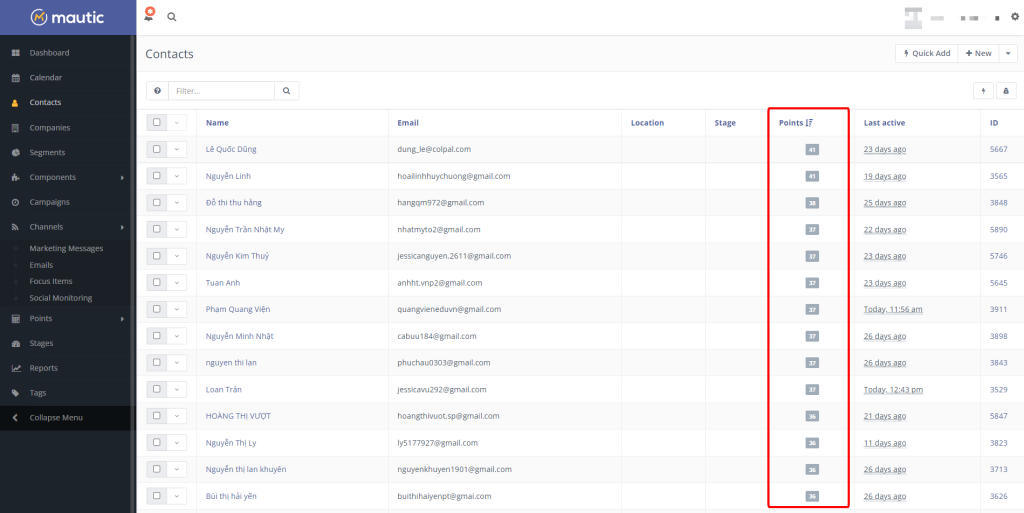The image size is (1024, 513).
Task: Collapse the sidebar menu
Action: point(56,417)
